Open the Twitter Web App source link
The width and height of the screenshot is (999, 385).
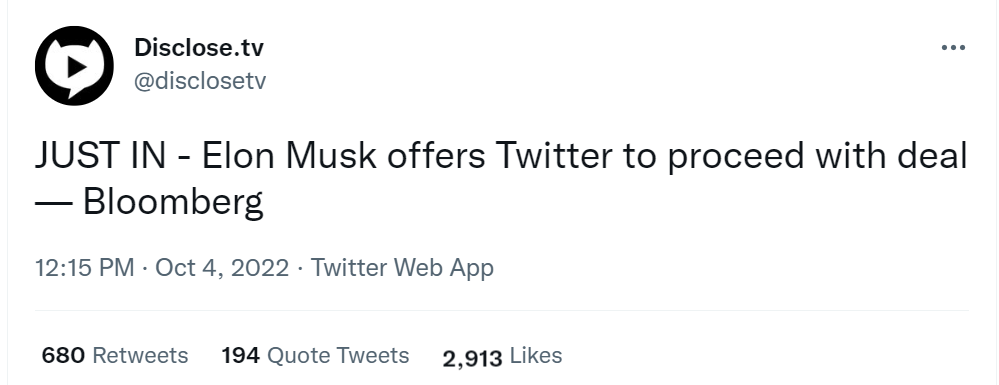(x=402, y=268)
